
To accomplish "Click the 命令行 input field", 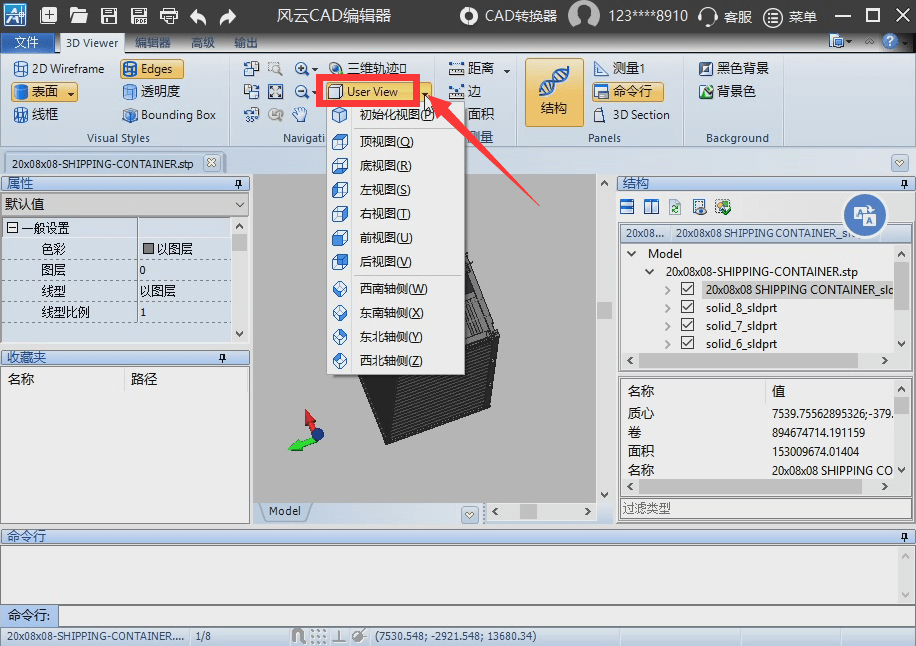I will 485,615.
